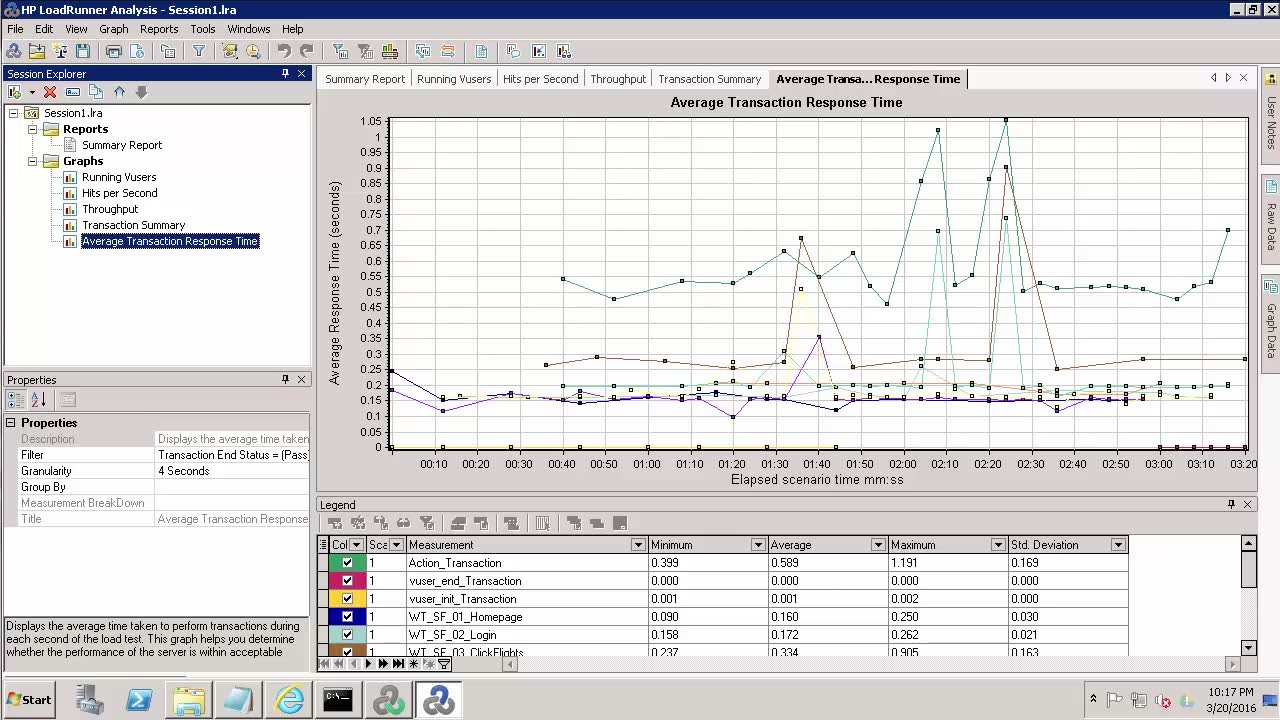The width and height of the screenshot is (1280, 720).
Task: Switch to the Throughput tab
Action: click(x=617, y=79)
